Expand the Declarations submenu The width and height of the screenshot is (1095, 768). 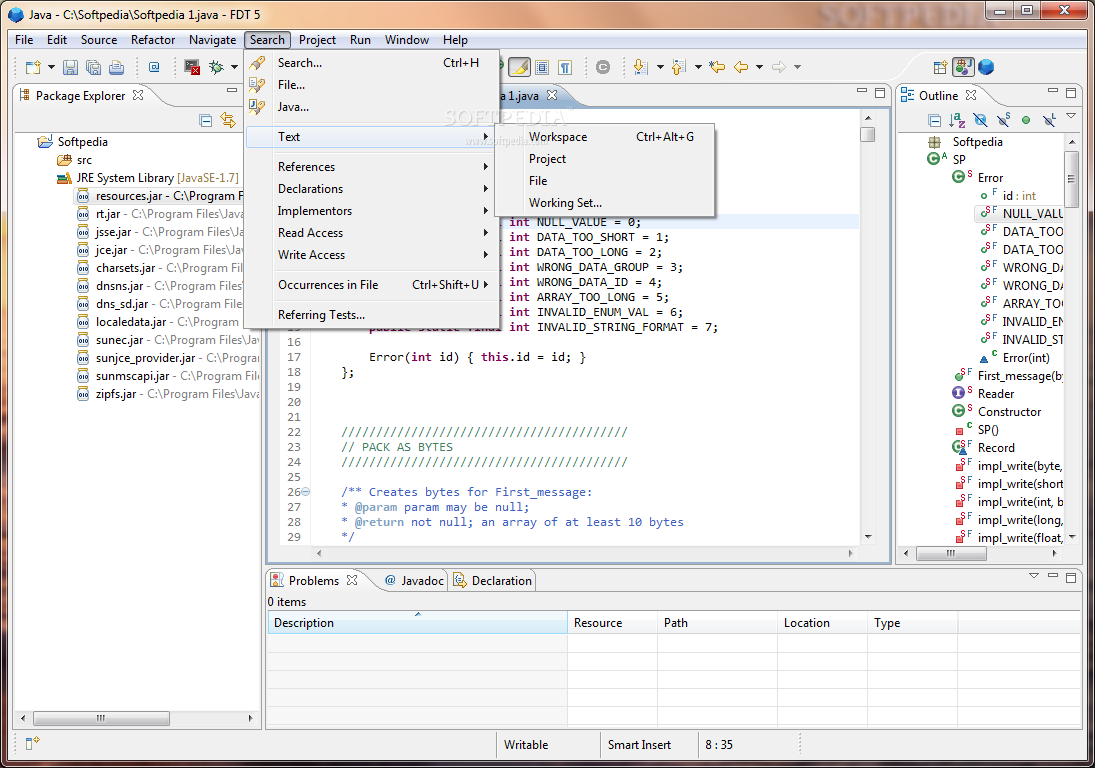click(x=372, y=189)
